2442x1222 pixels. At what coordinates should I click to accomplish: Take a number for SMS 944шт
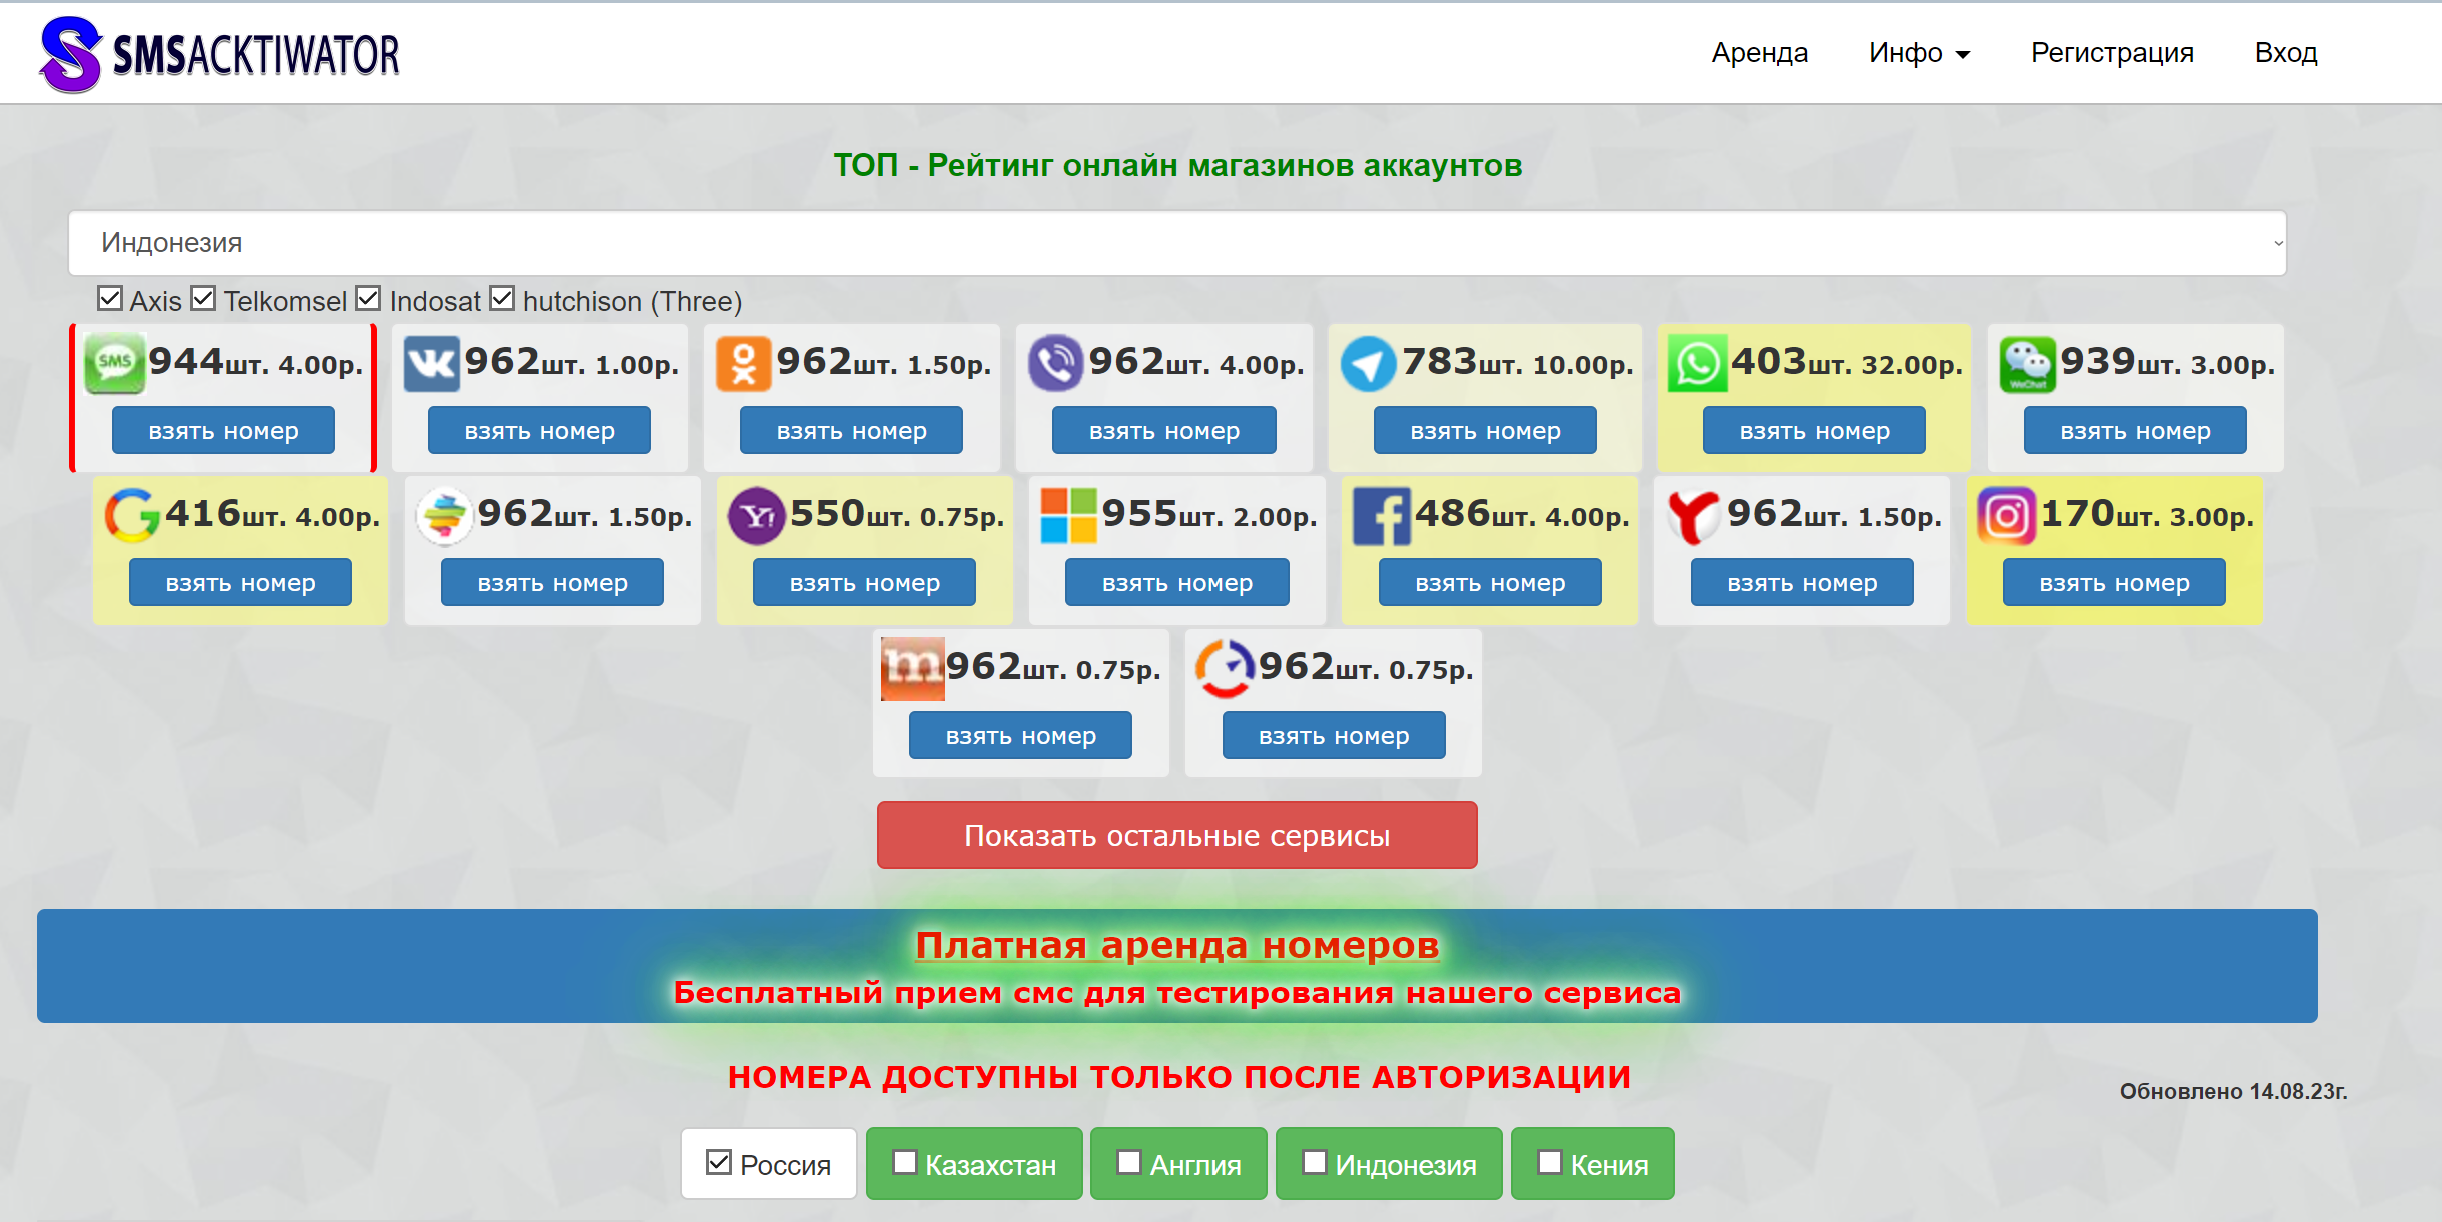pyautogui.click(x=223, y=431)
